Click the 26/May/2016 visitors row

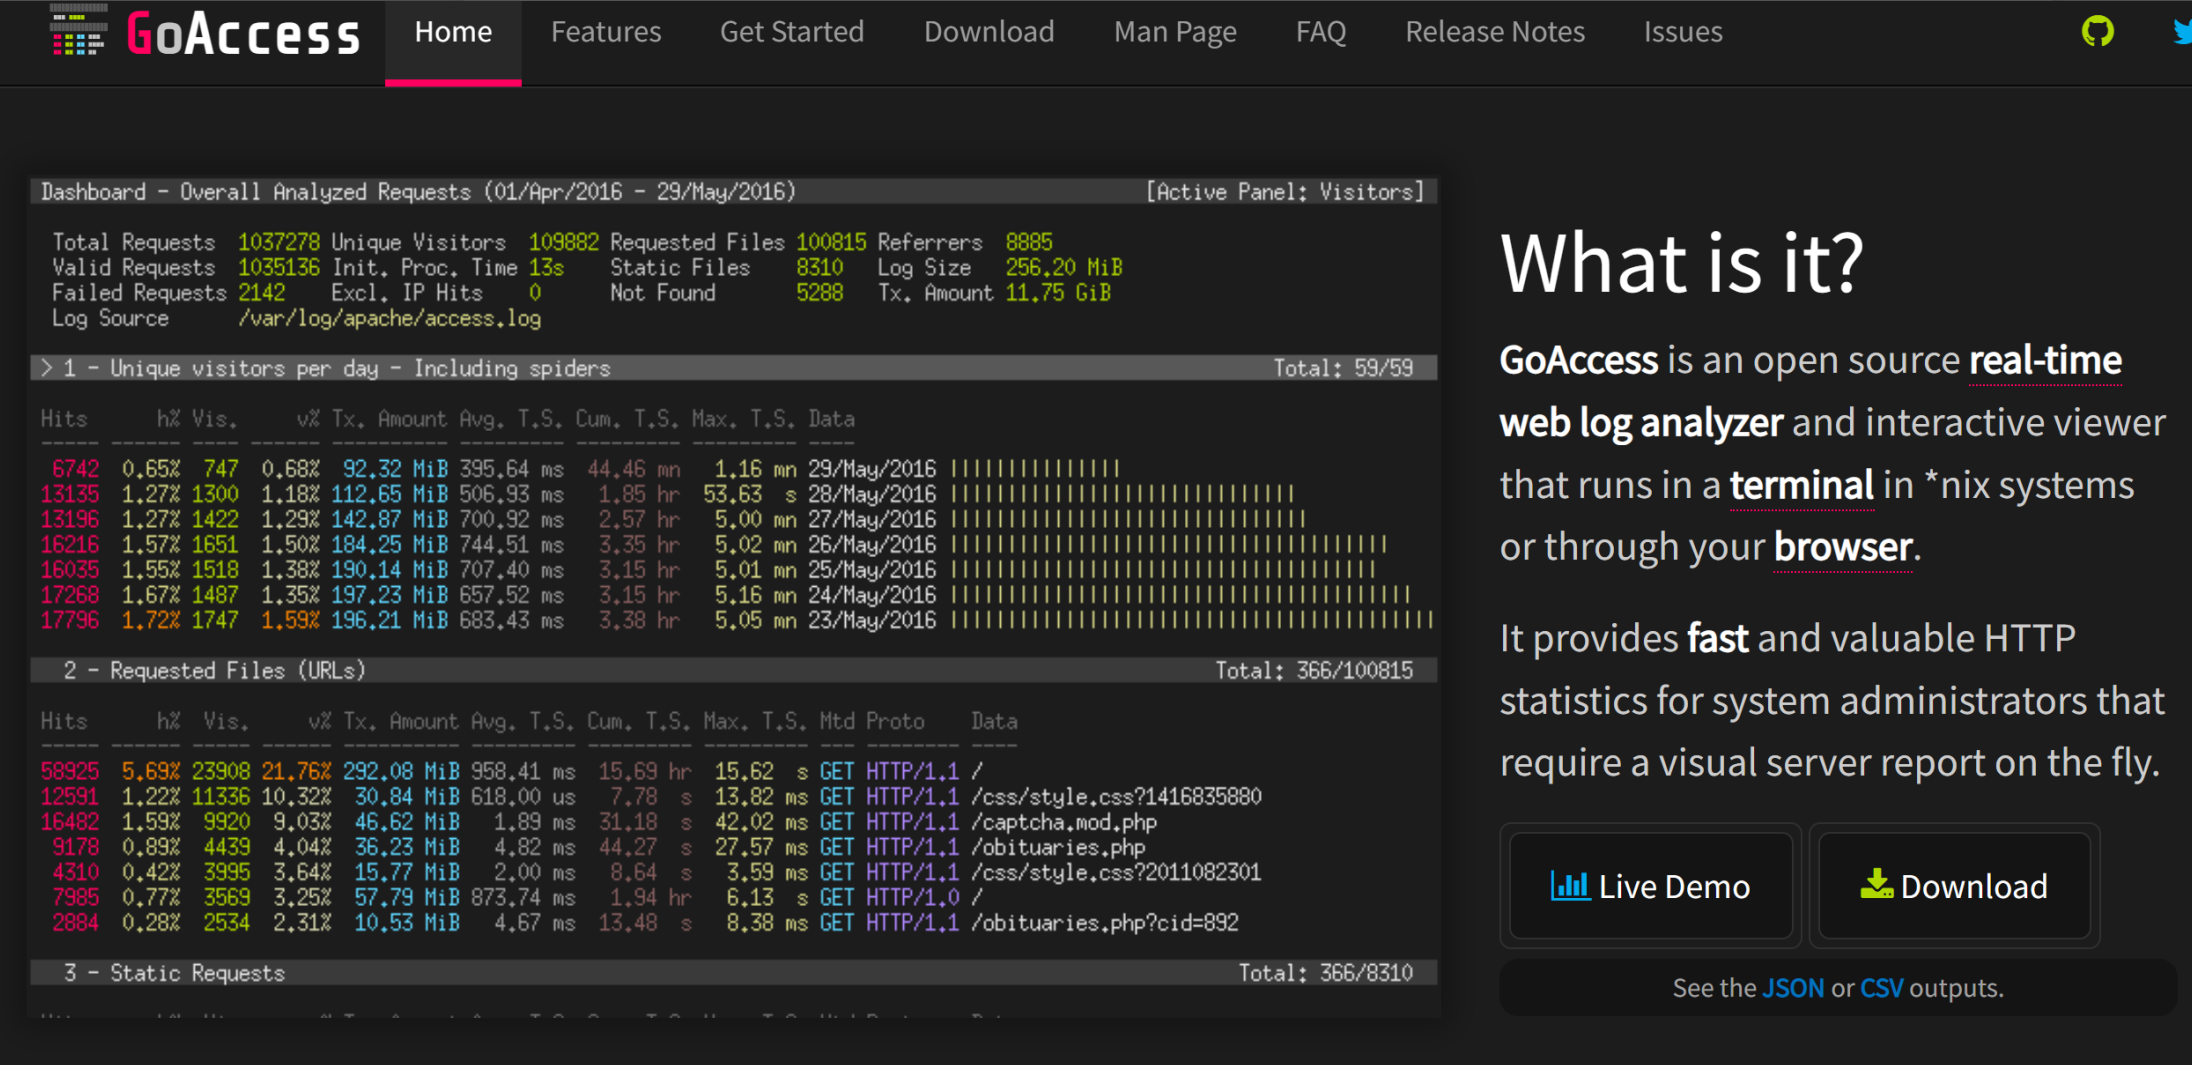713,545
